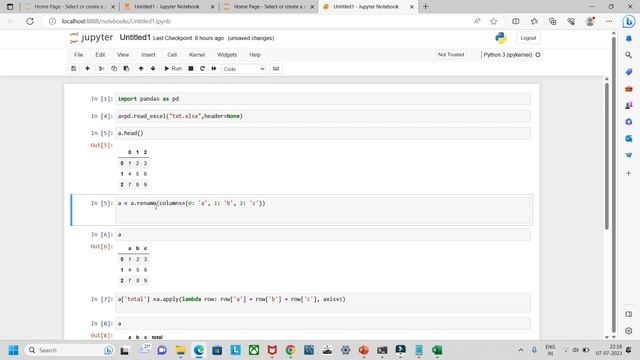Open Excel from the taskbar
This screenshot has height=360, width=640.
(x=437, y=350)
